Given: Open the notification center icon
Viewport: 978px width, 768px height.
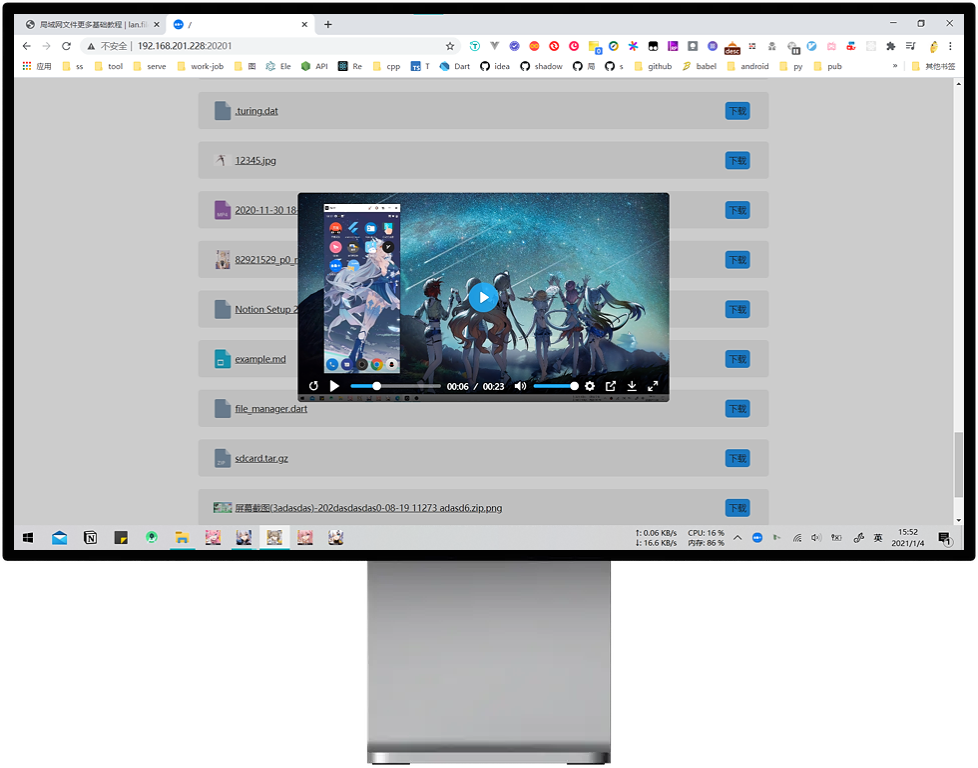Looking at the screenshot, I should (x=945, y=538).
